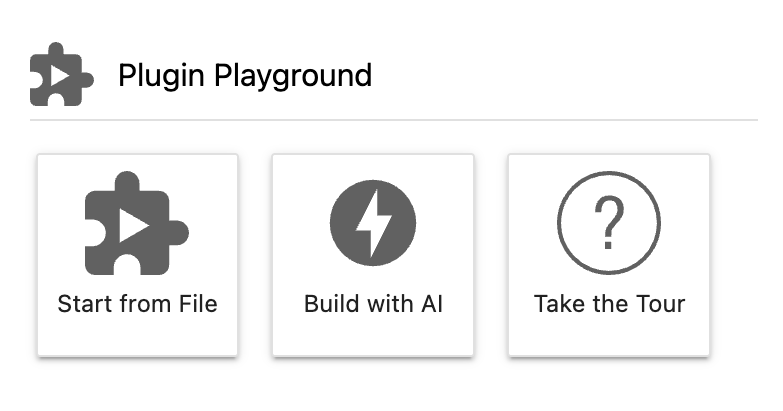
Task: Click the play triangle in the header puzzle icon
Action: [x=59, y=77]
